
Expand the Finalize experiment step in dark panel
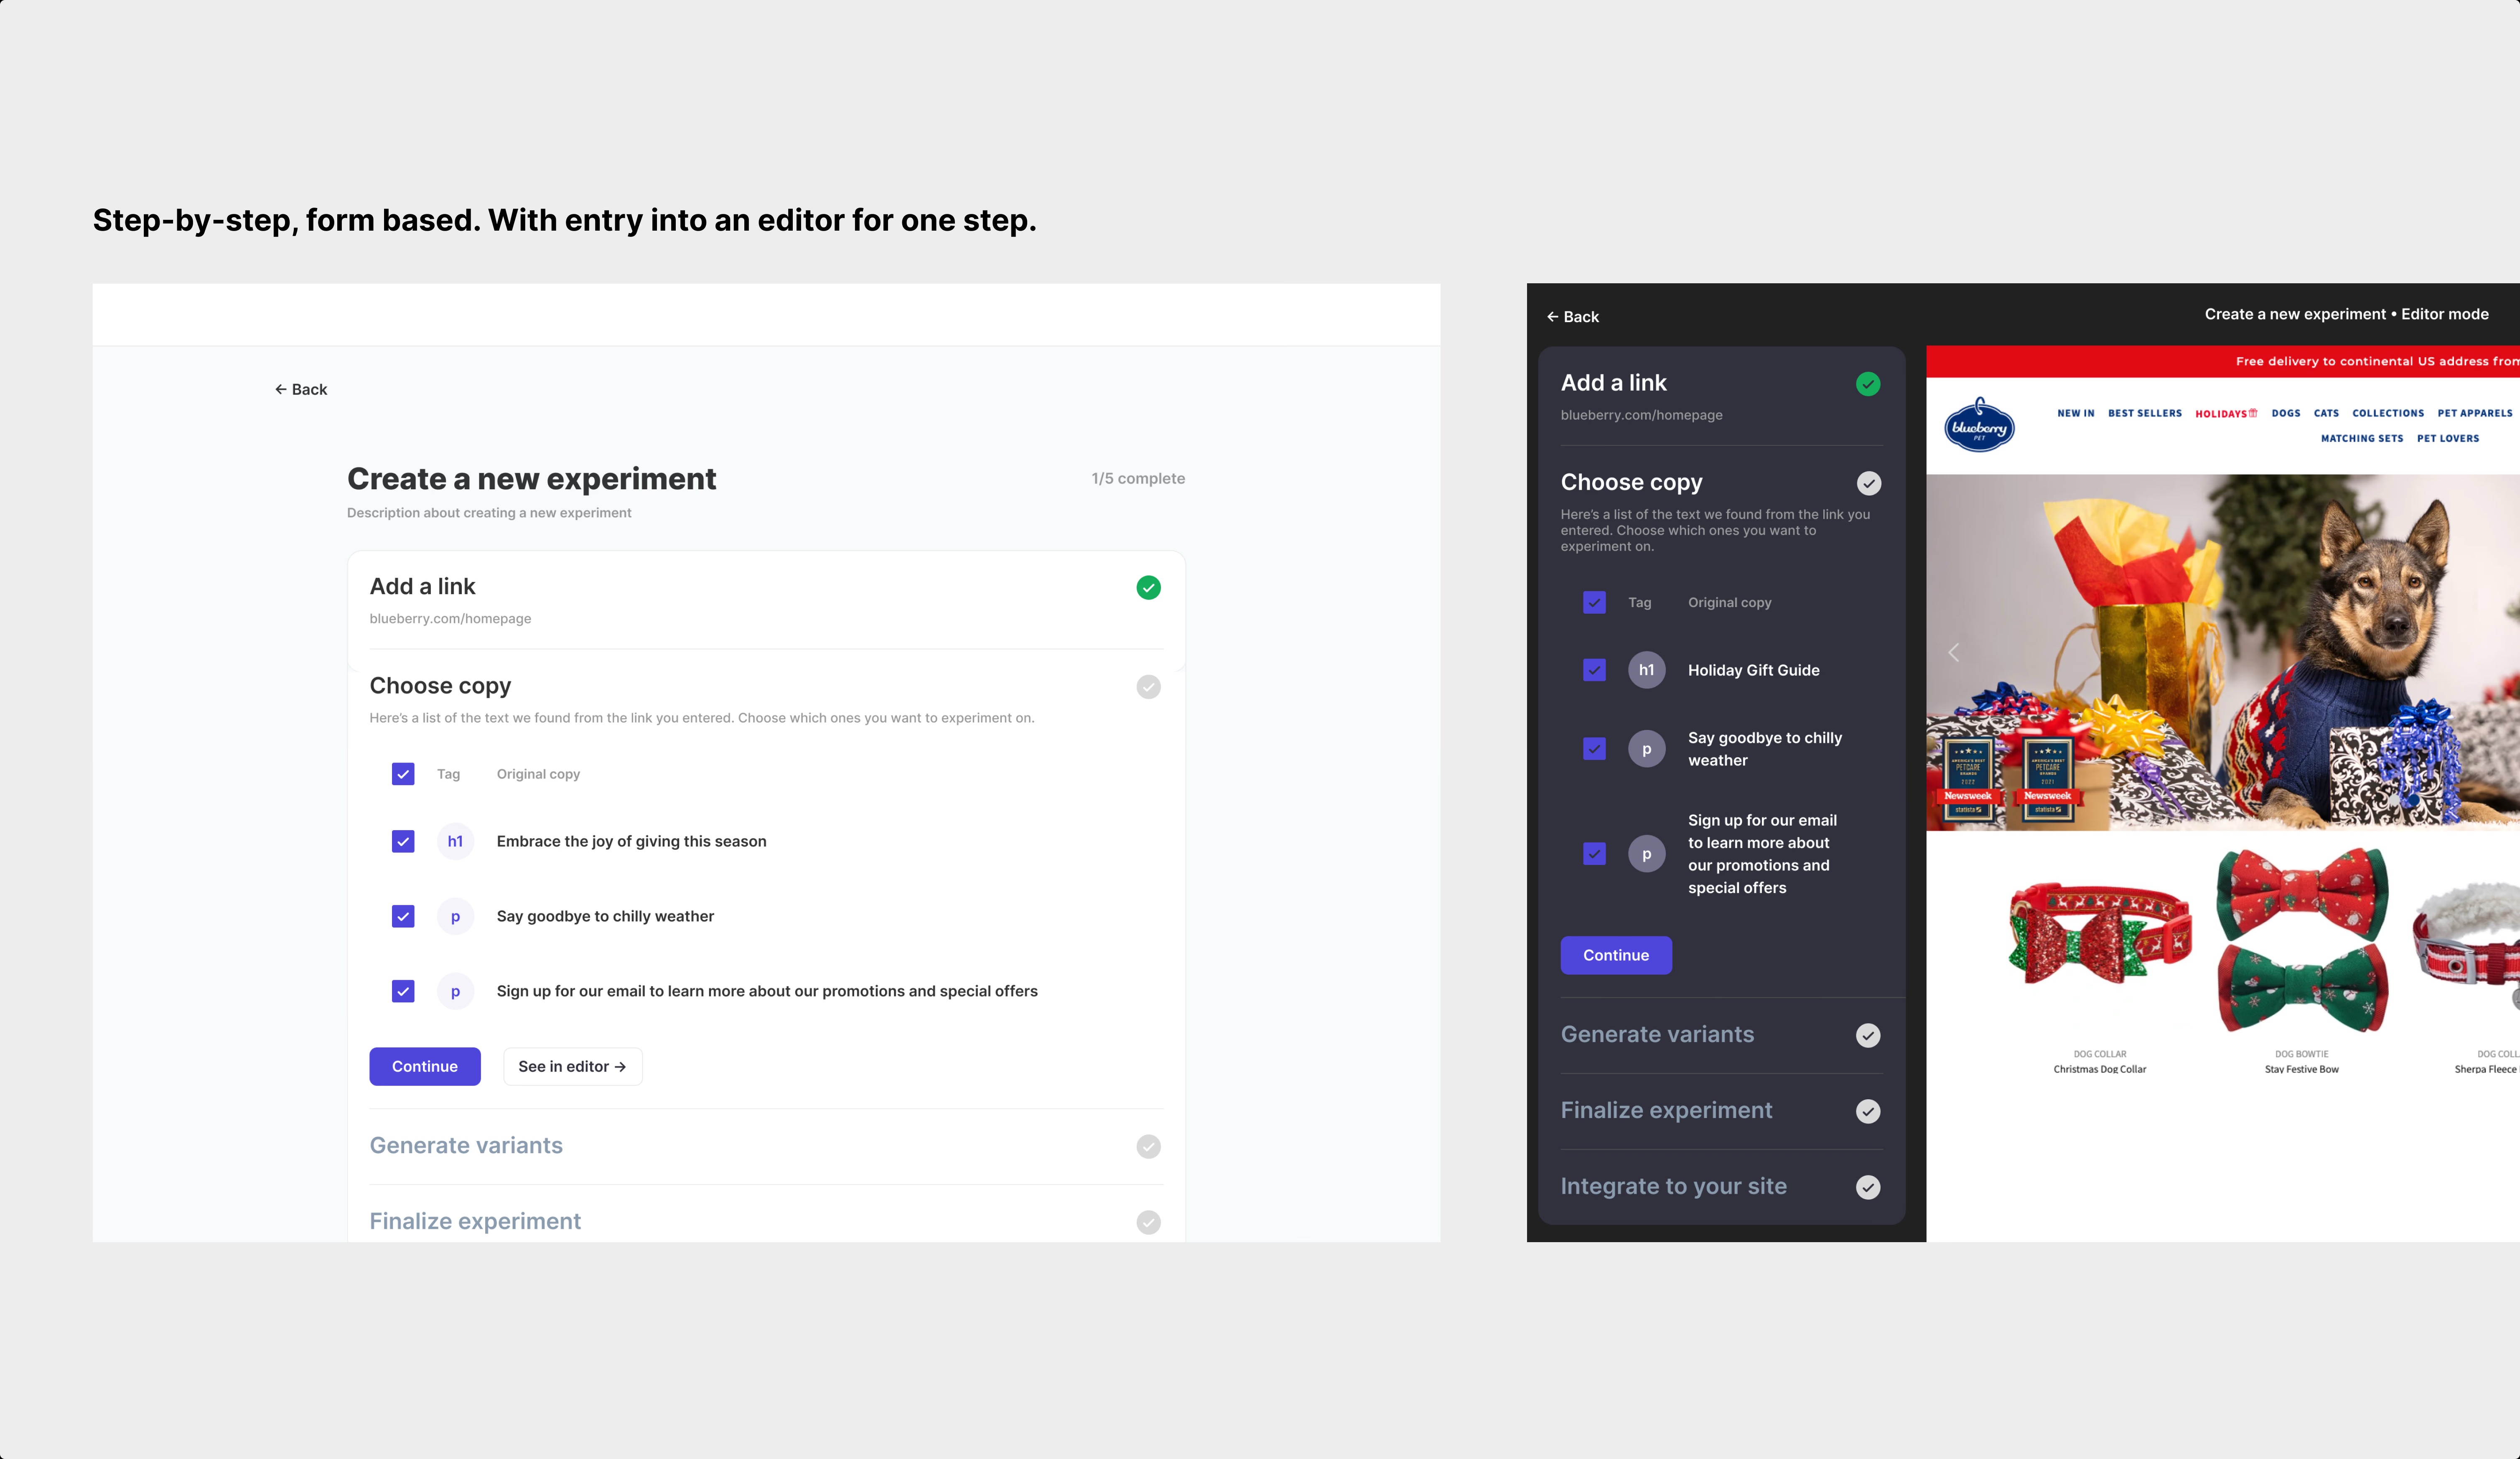click(x=1666, y=1111)
